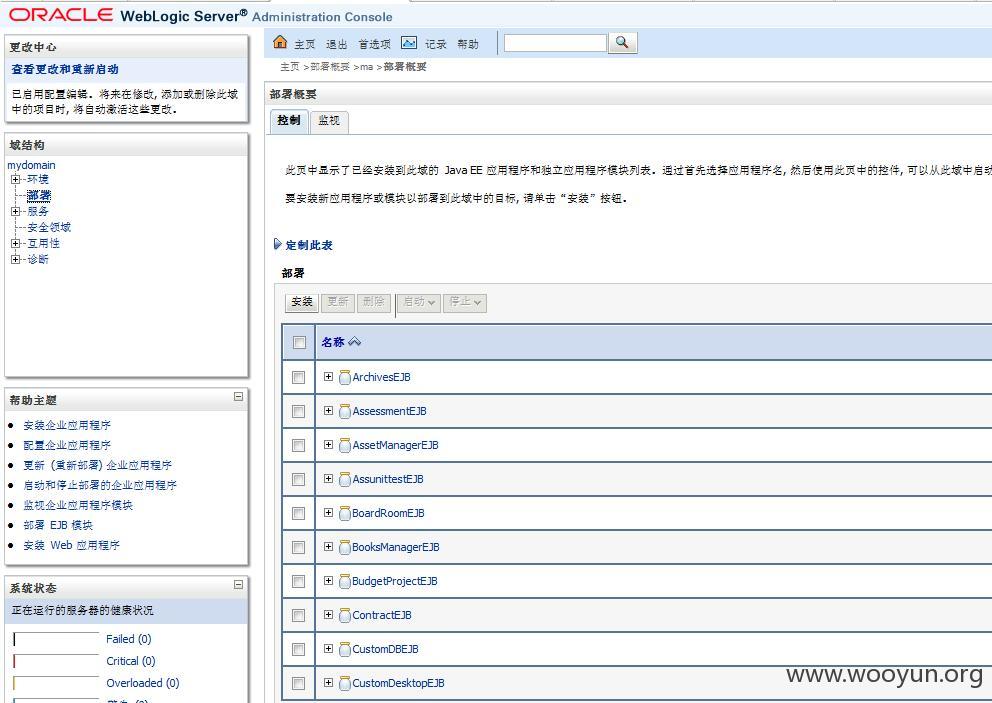Click 主页 in the top toolbar
Image resolution: width=992 pixels, height=703 pixels.
point(305,44)
